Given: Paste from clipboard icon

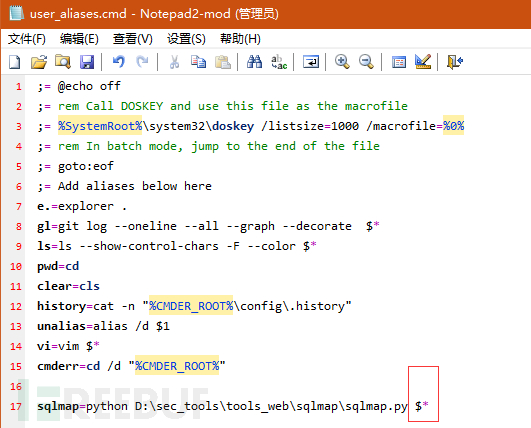Looking at the screenshot, I should 222,62.
